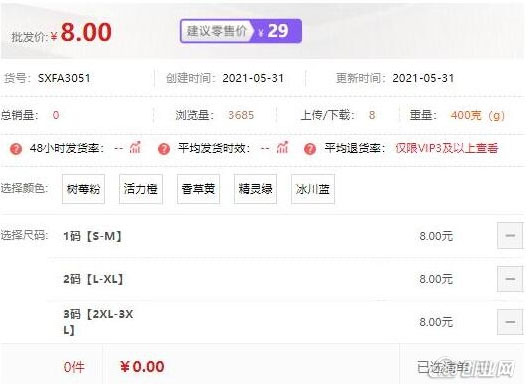Viewport: 530px width, 384px height.
Task: Select the 1码 S-M size row
Action: 286,236
